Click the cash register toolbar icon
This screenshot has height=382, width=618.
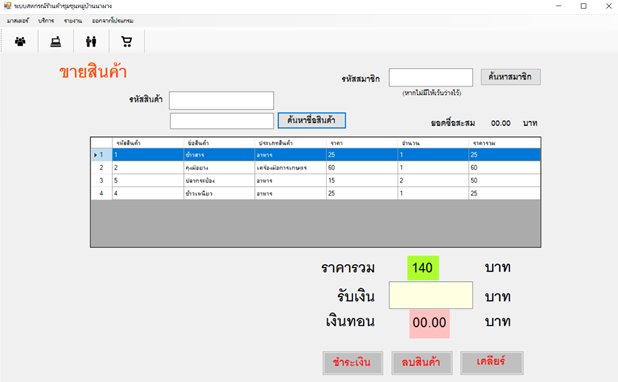56,41
